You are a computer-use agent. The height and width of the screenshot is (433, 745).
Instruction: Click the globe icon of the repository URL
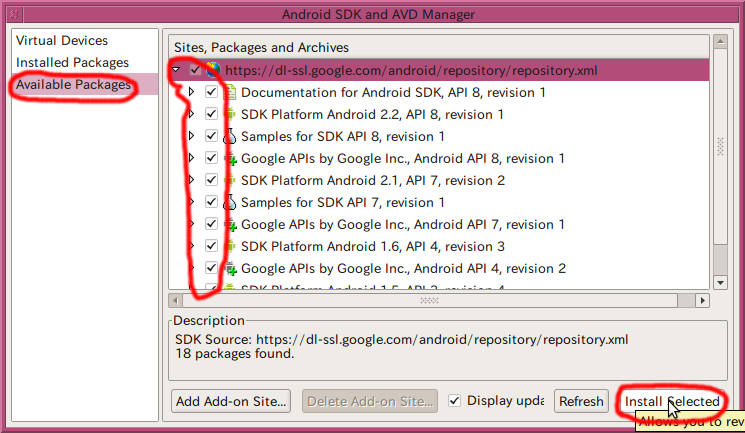(213, 70)
